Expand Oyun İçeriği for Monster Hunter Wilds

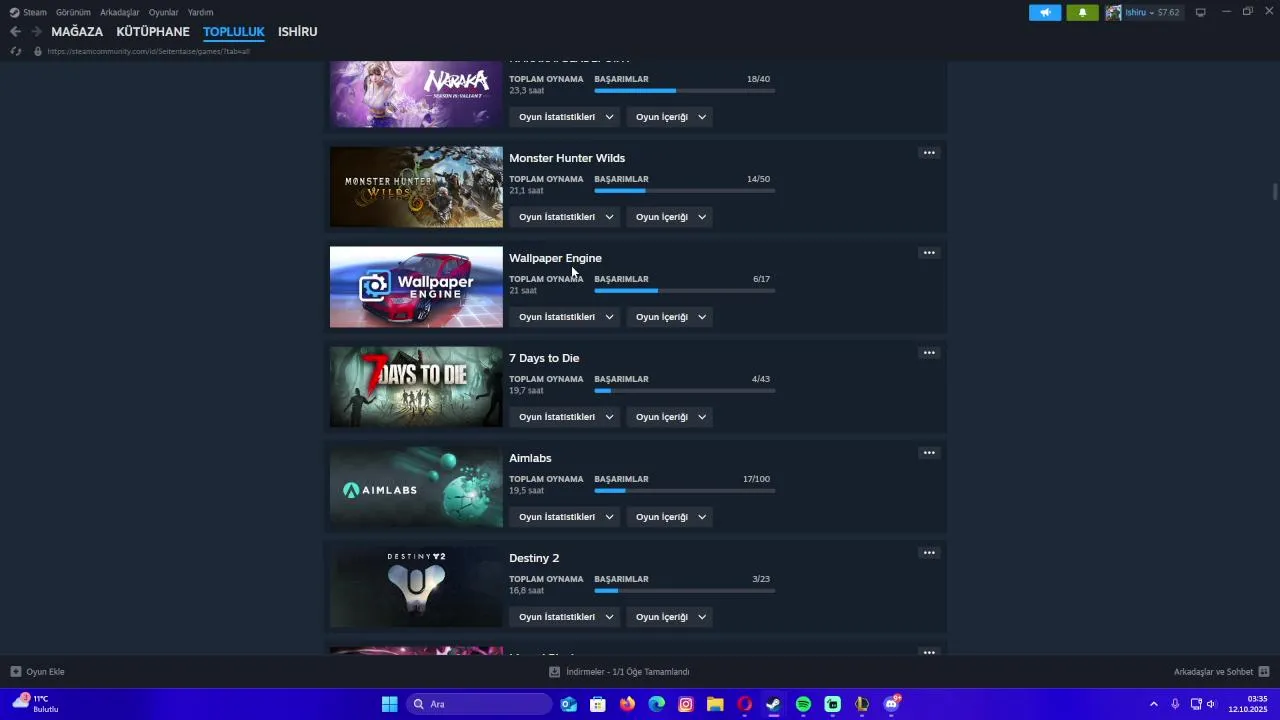pyautogui.click(x=670, y=217)
